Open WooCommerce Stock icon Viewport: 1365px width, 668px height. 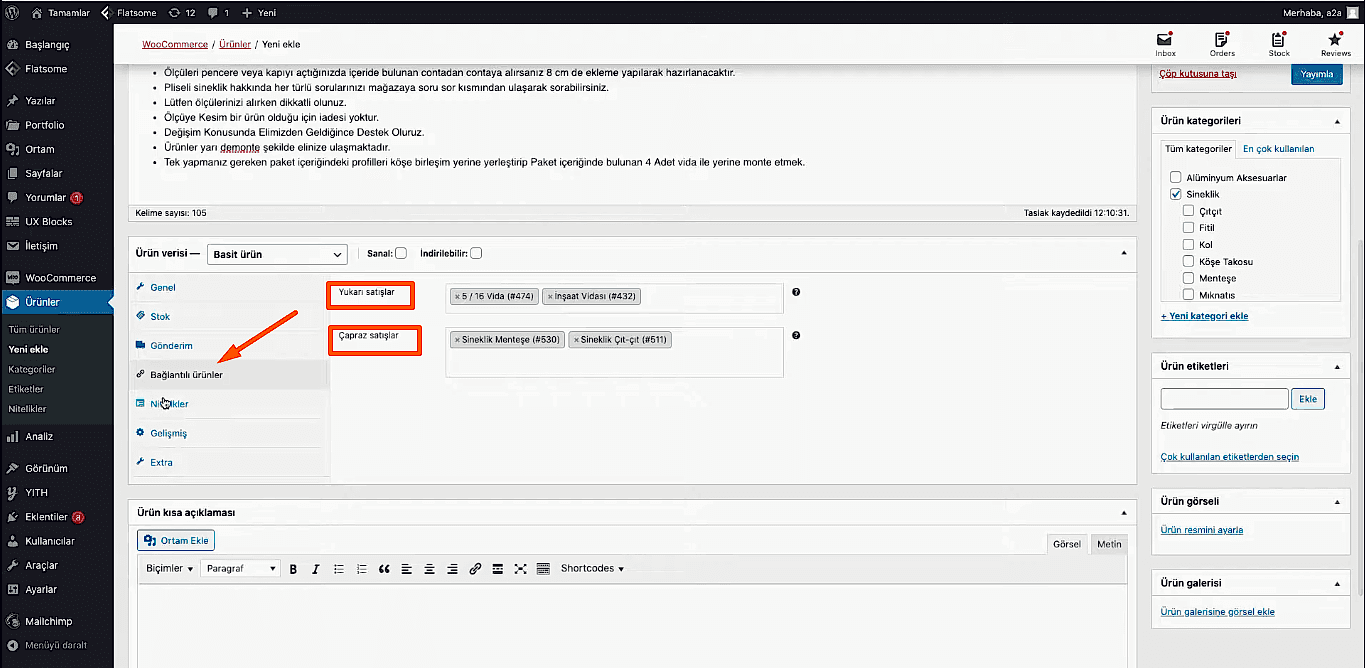[x=1279, y=44]
